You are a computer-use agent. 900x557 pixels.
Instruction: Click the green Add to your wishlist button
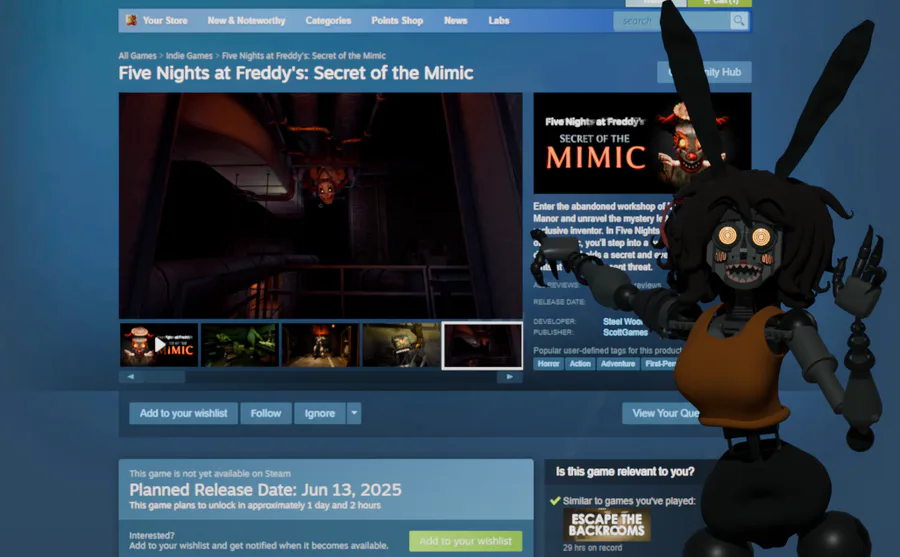(465, 541)
